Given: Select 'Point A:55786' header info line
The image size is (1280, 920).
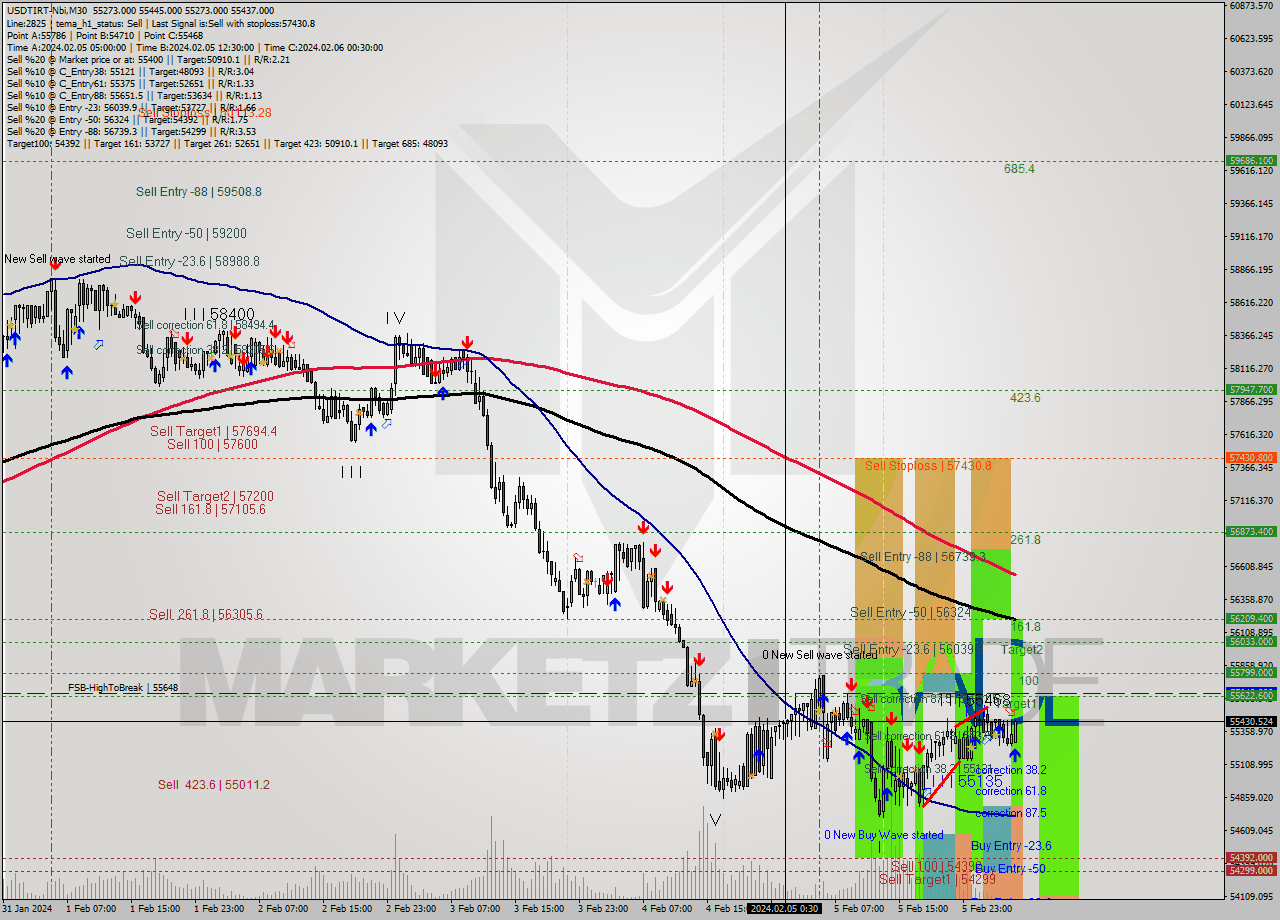Looking at the screenshot, I should click(105, 35).
